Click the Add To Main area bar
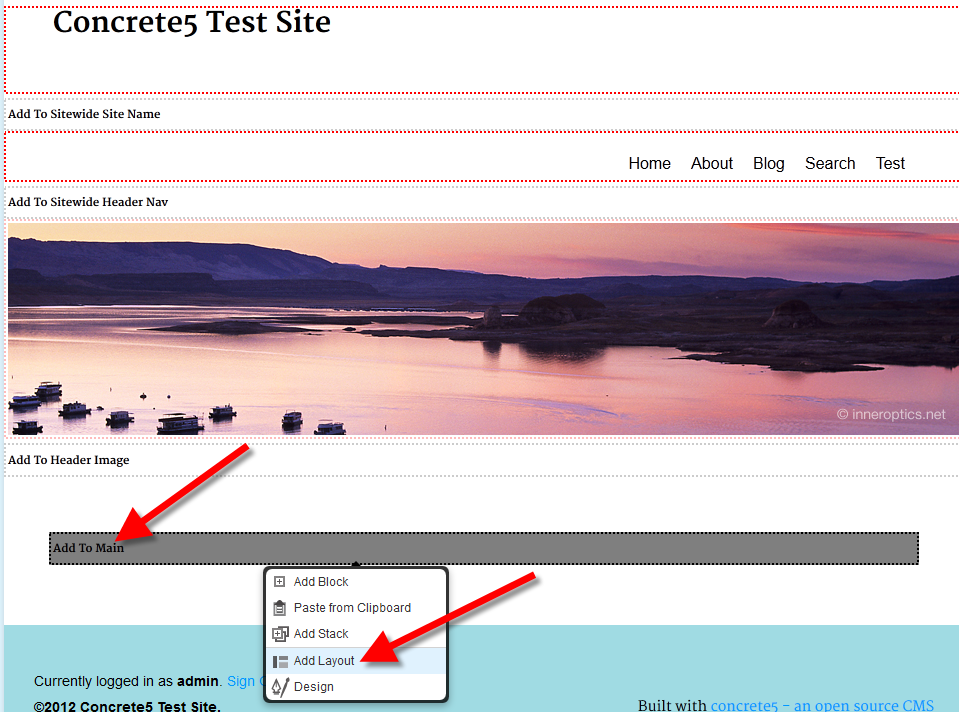 click(500, 548)
